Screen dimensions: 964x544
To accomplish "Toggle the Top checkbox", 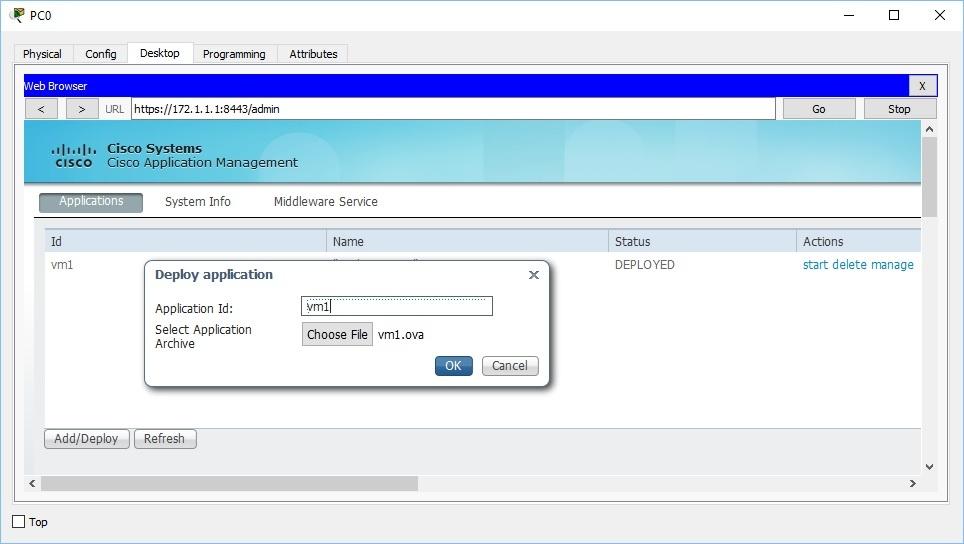I will click(x=19, y=522).
